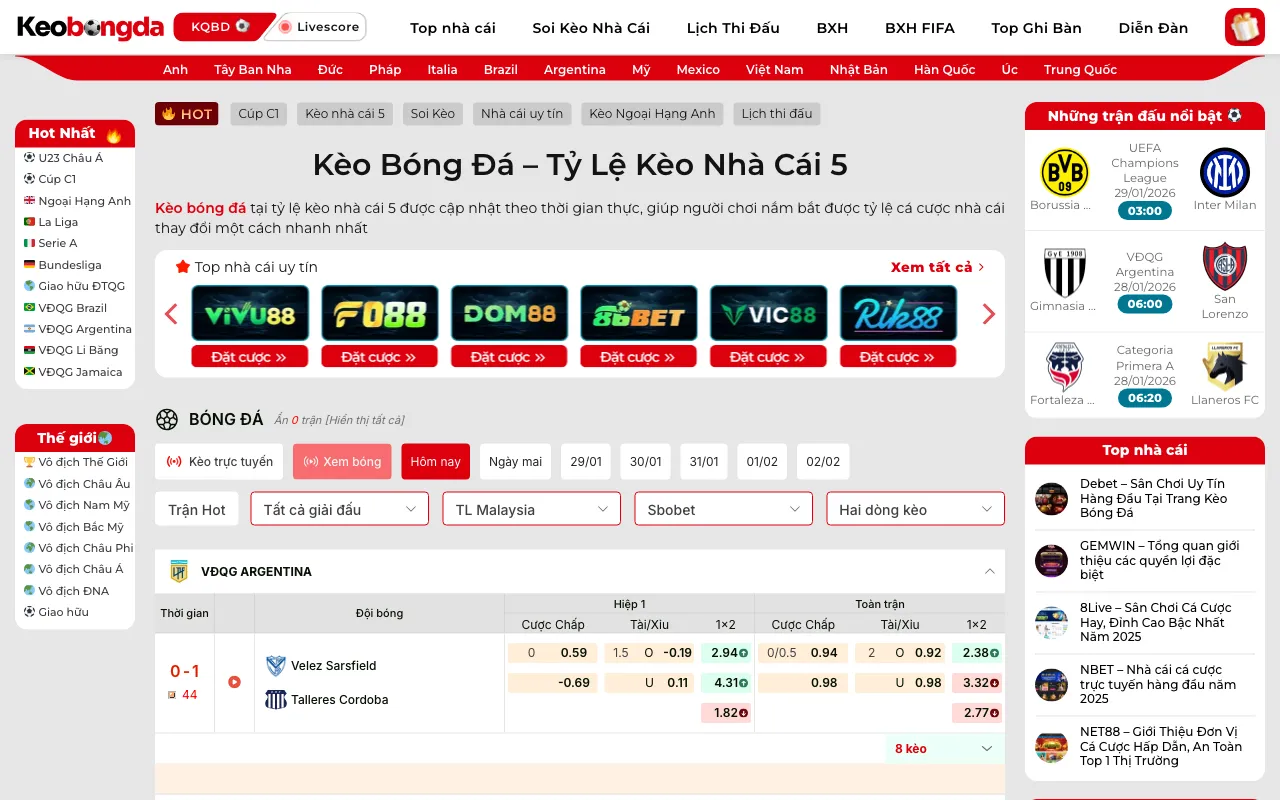Image resolution: width=1280 pixels, height=800 pixels.
Task: Click the San Lorenzo team crest
Action: coord(1225,266)
